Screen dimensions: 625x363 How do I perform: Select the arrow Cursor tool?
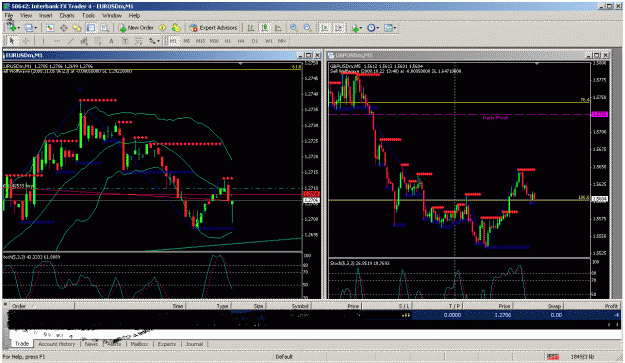pyautogui.click(x=12, y=41)
